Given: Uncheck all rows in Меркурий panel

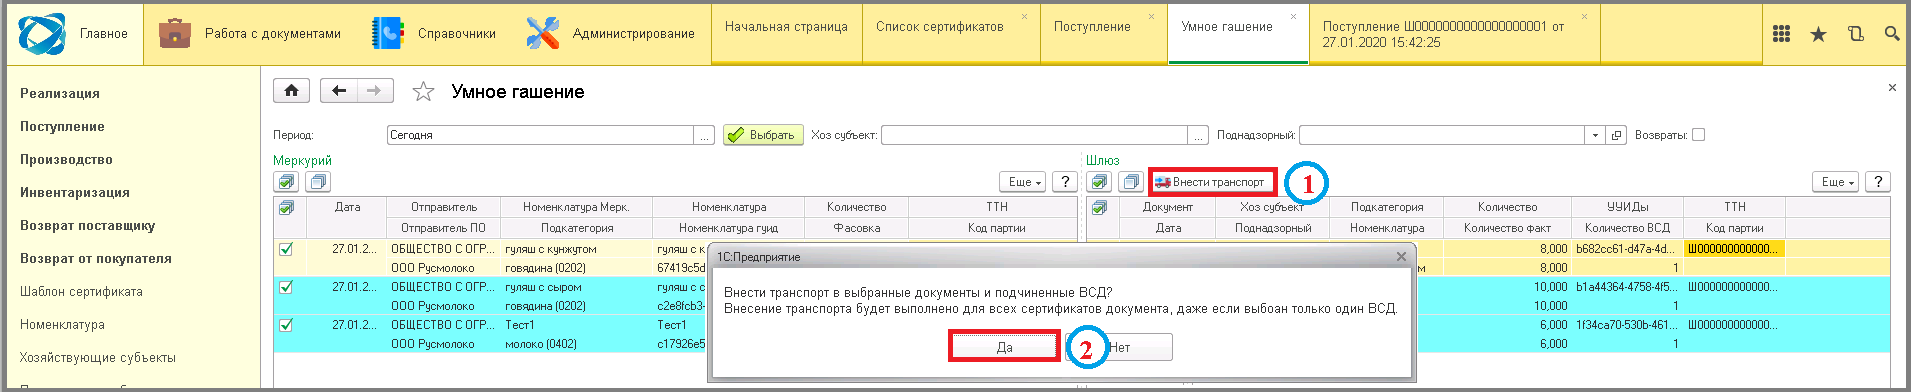Looking at the screenshot, I should (318, 181).
